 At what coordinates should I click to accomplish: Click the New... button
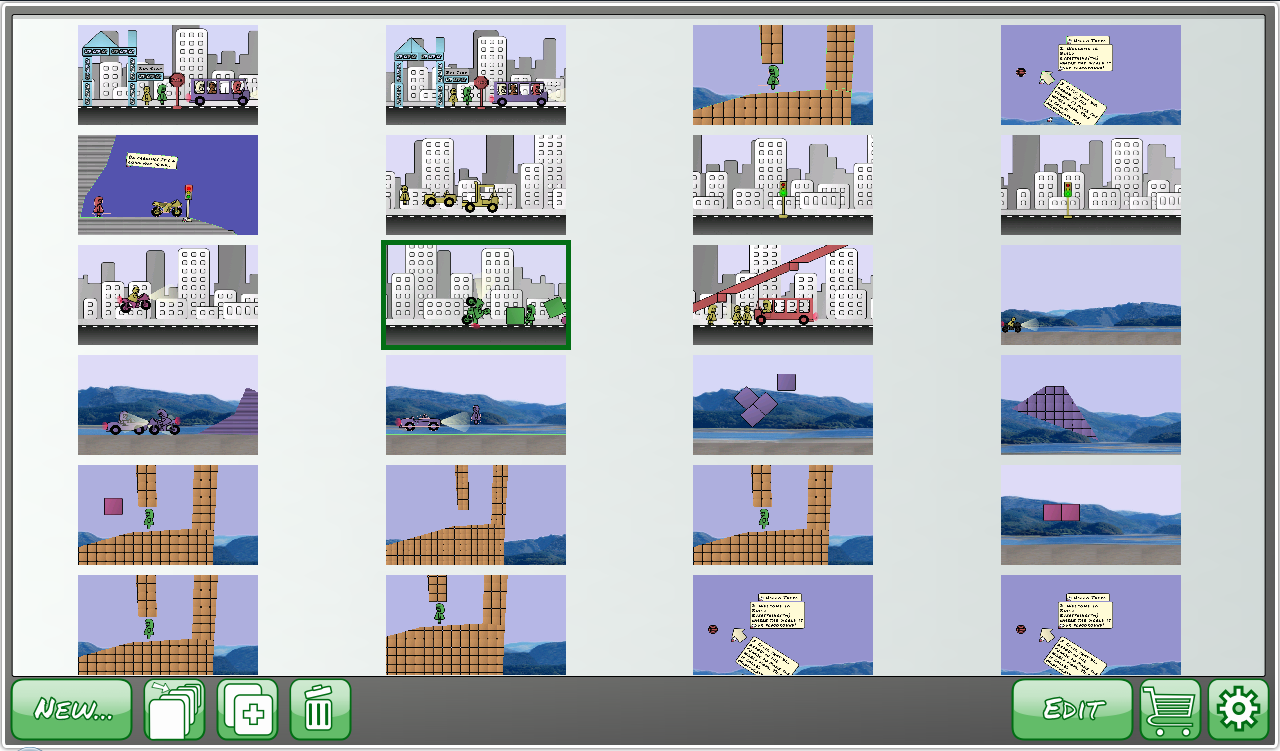72,709
